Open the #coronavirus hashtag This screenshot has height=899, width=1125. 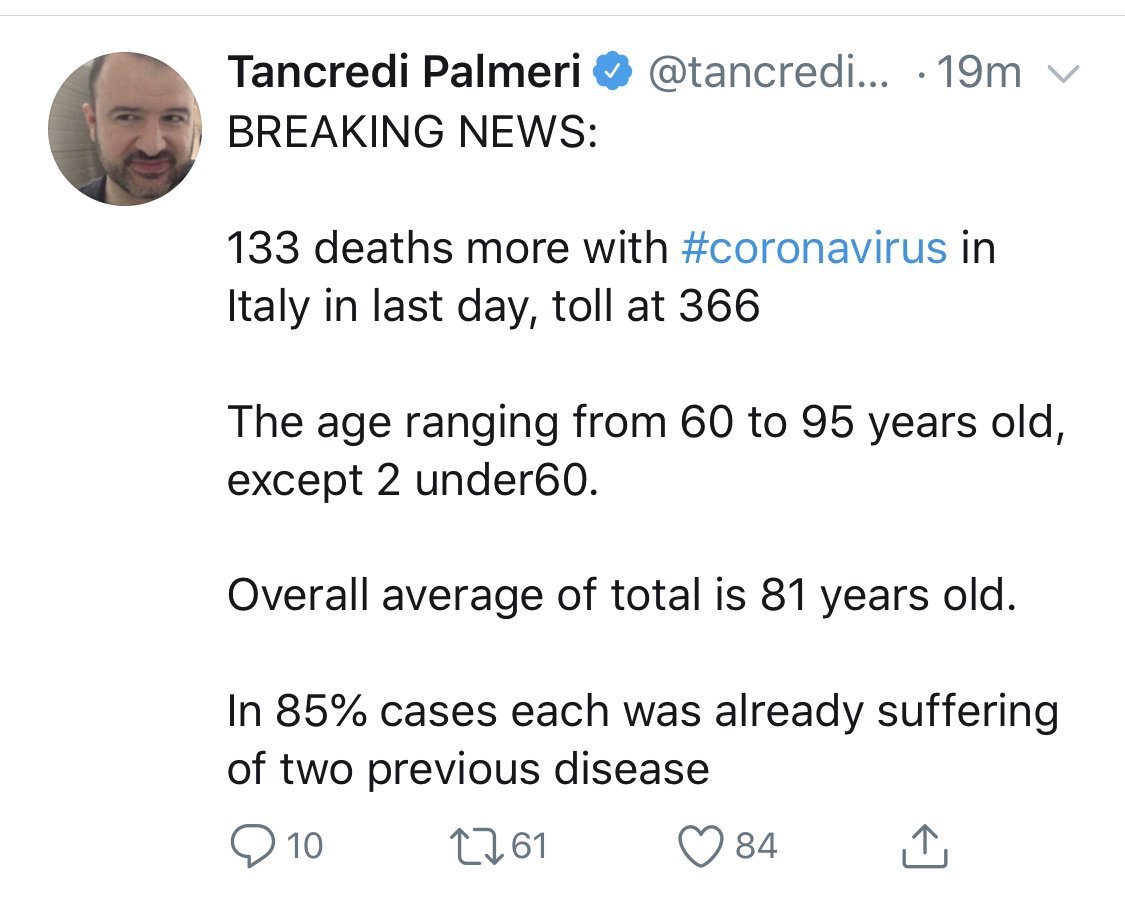814,247
